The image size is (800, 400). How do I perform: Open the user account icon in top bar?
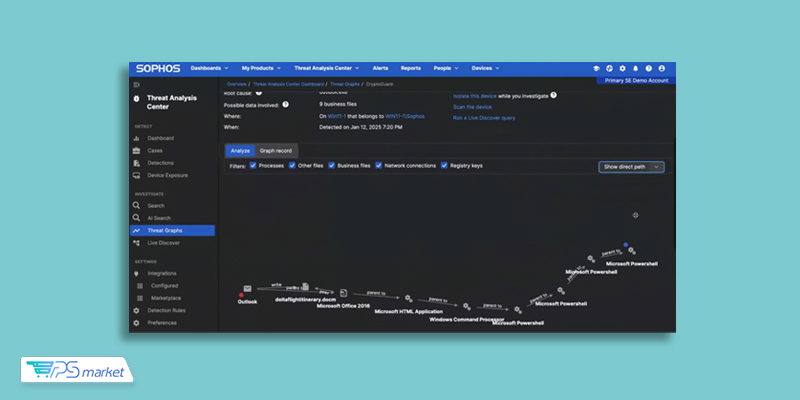[661, 68]
